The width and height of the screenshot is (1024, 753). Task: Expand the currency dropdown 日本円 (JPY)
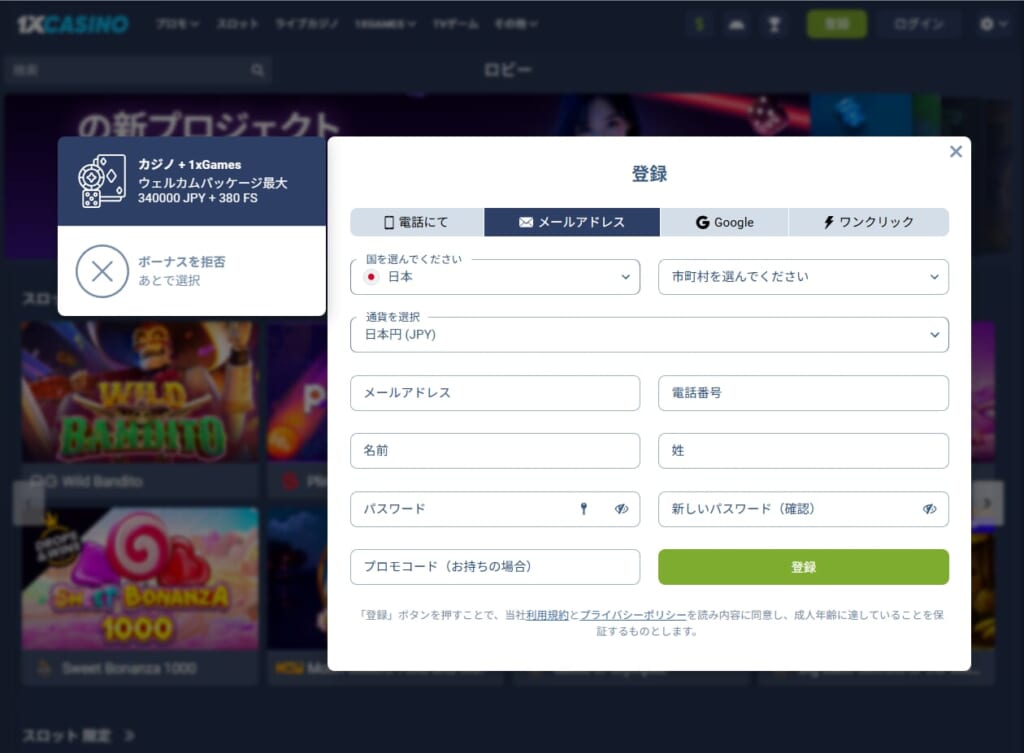tap(649, 334)
